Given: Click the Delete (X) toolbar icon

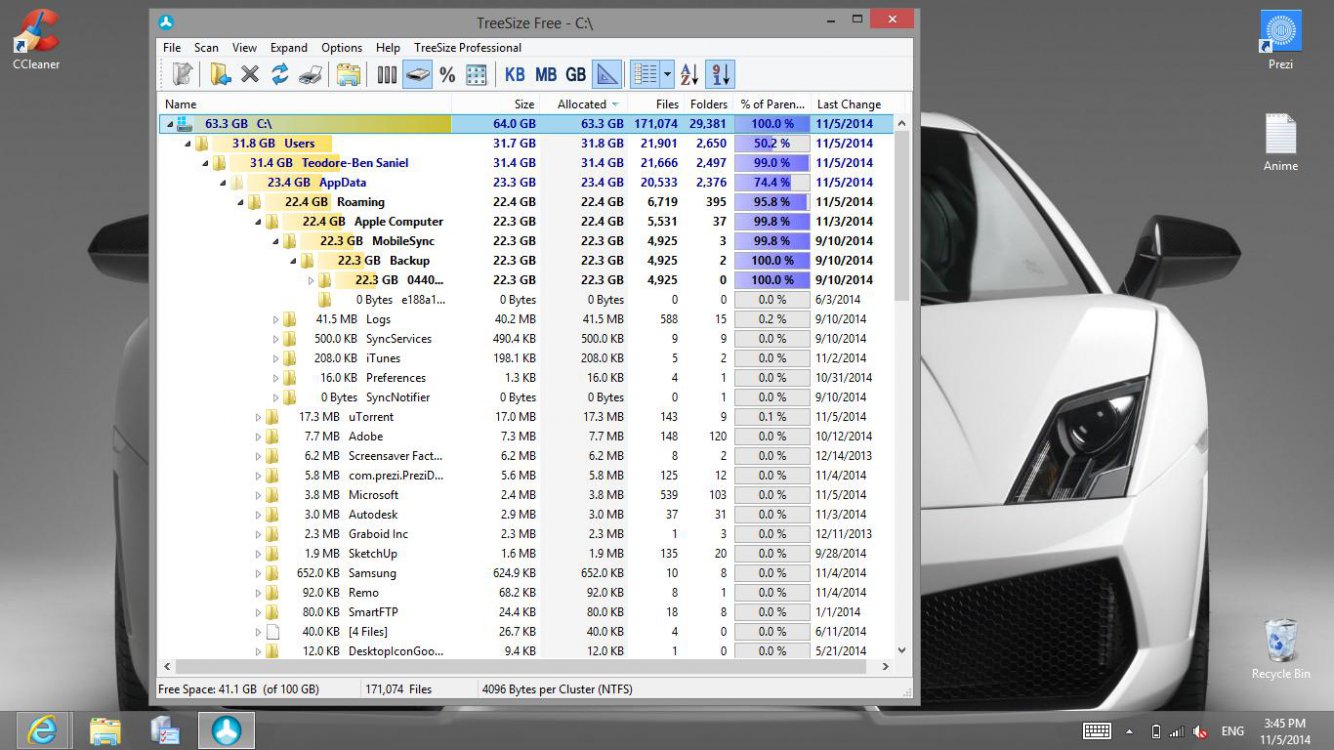Looking at the screenshot, I should pos(250,74).
